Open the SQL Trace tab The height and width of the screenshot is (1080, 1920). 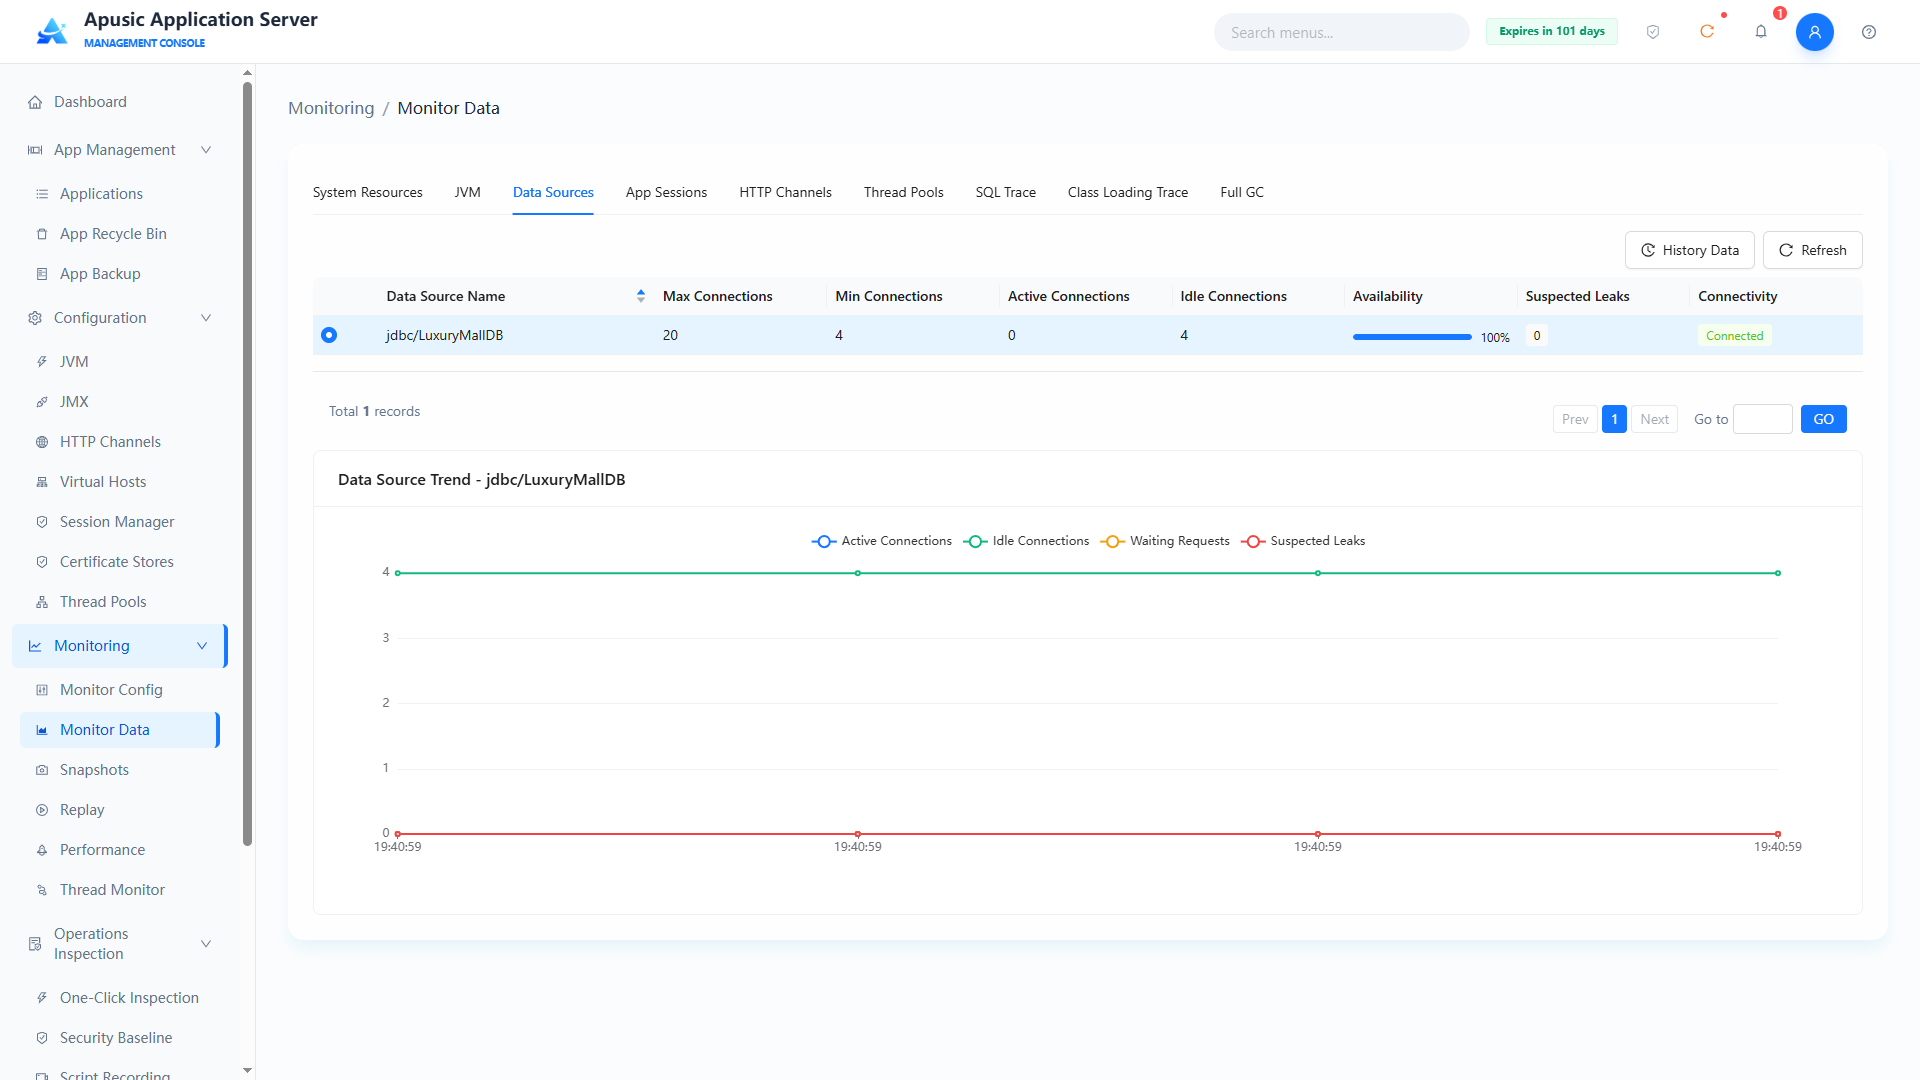pos(1006,192)
